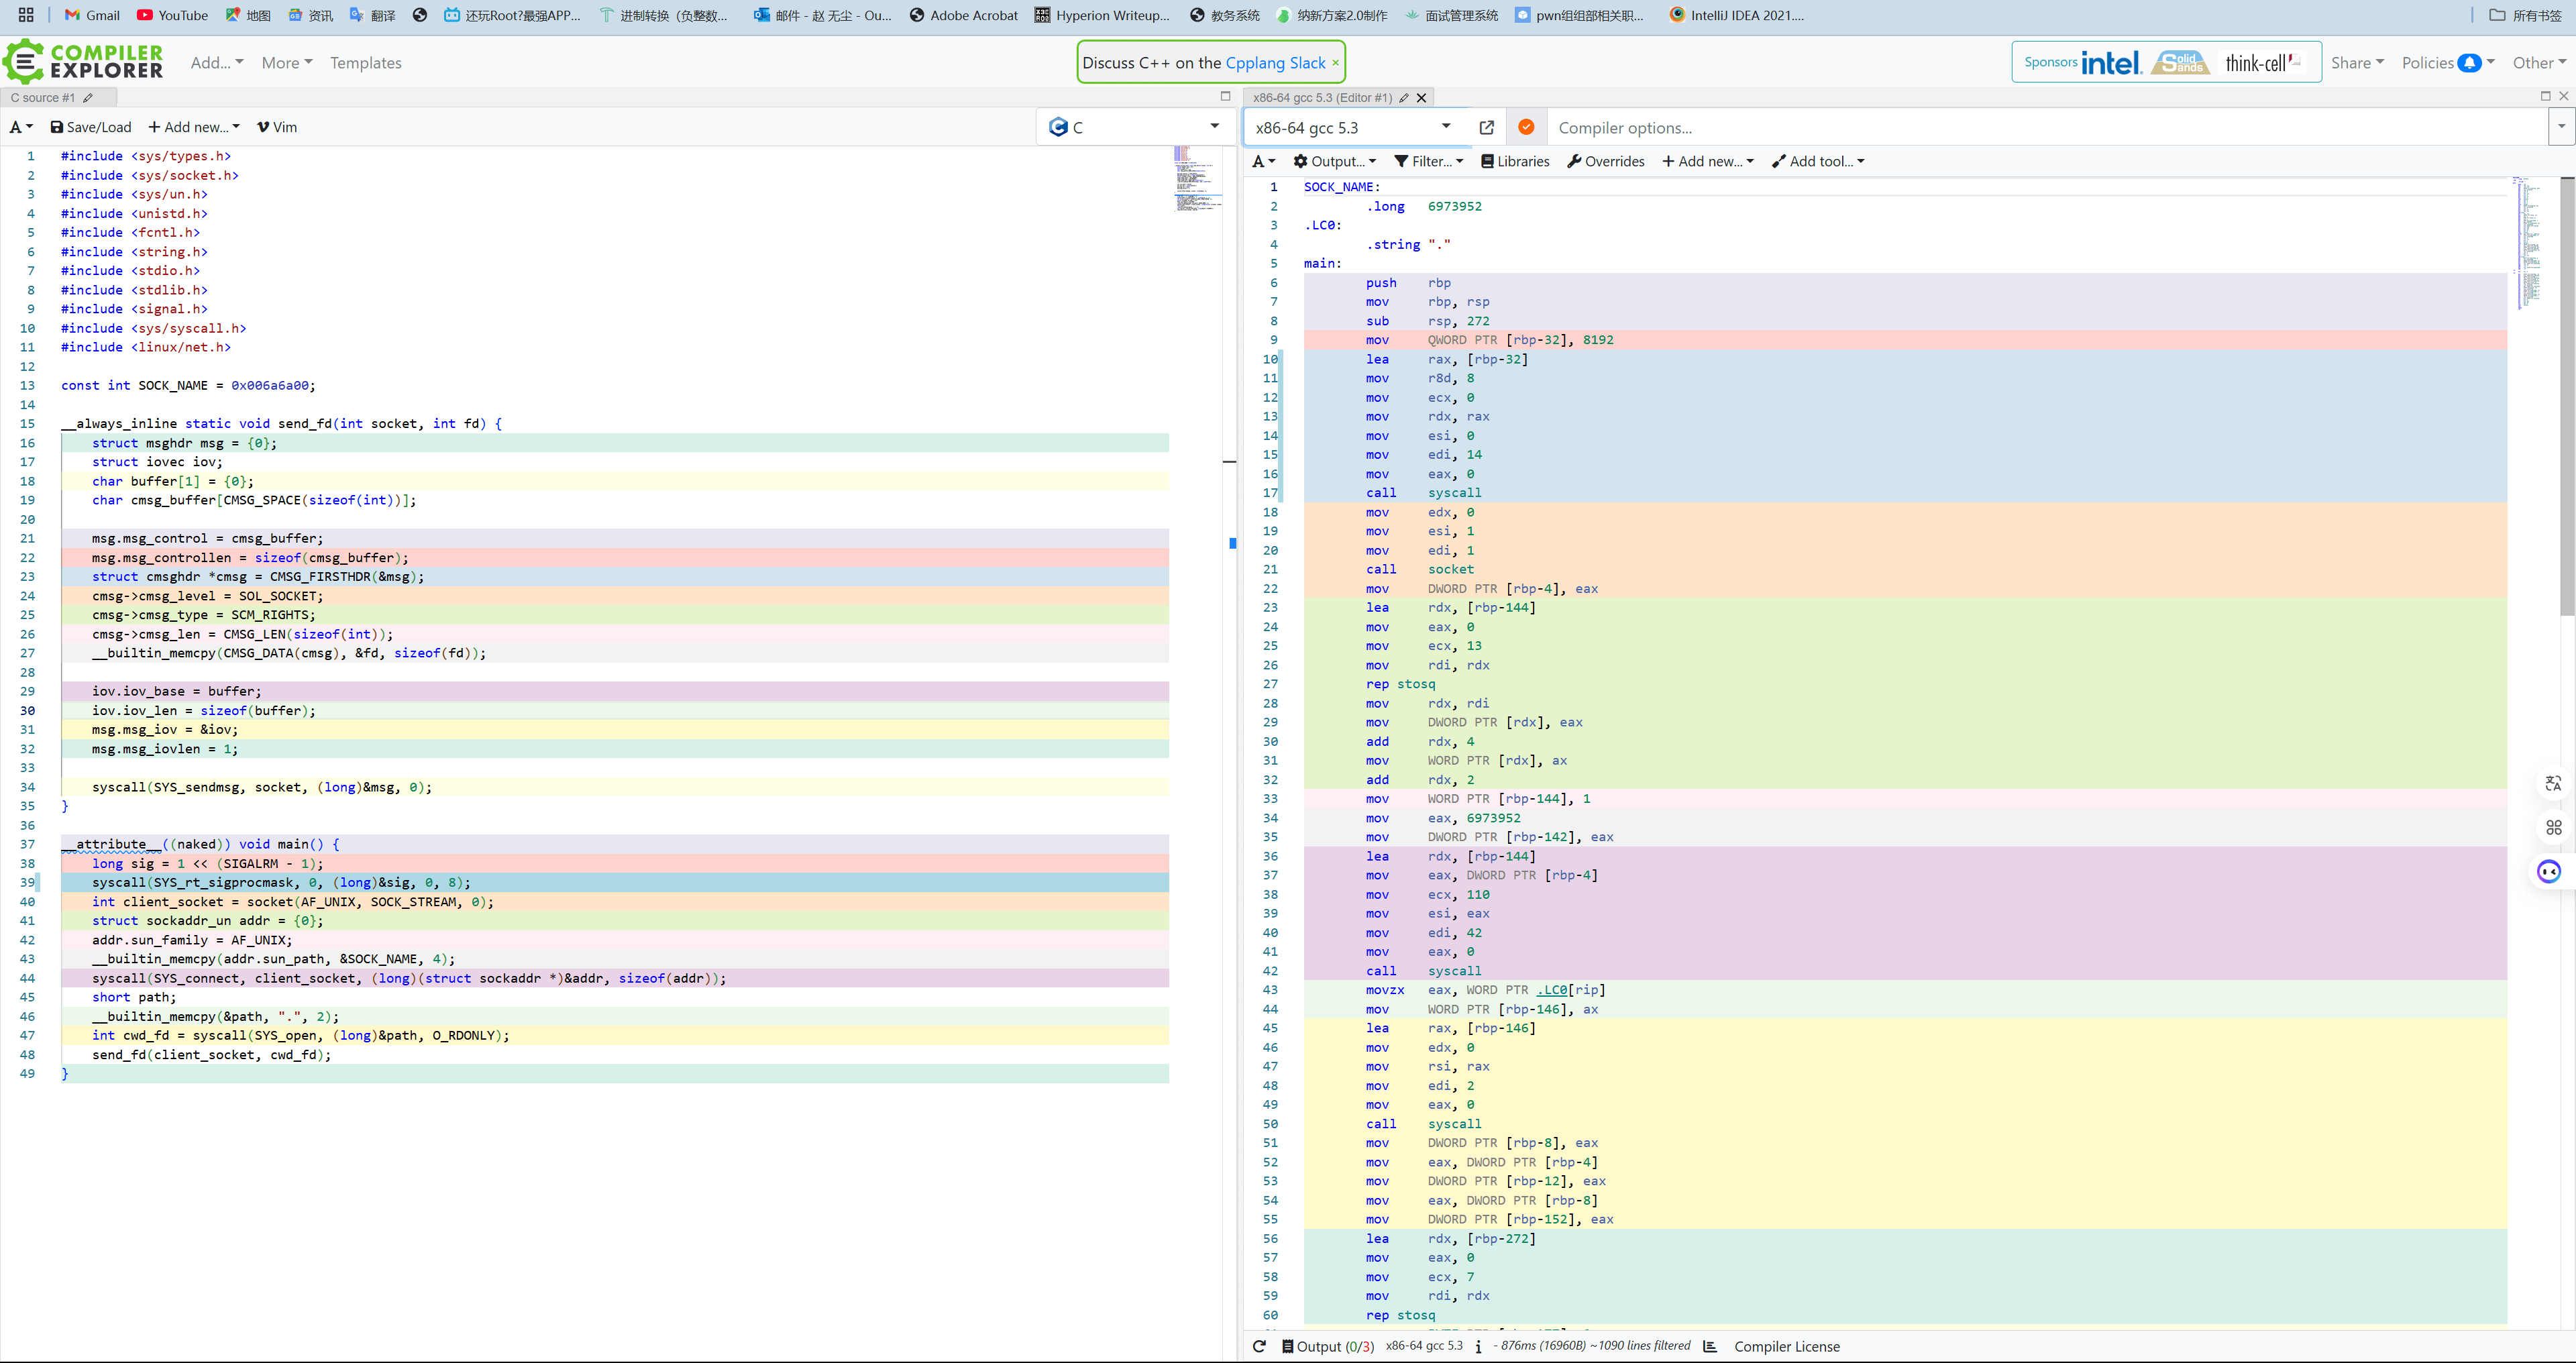Open the Share dropdown
The width and height of the screenshot is (2576, 1363).
[2357, 62]
